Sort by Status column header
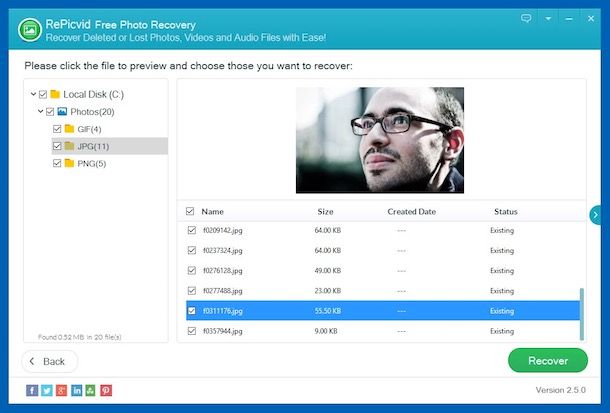Viewport: 610px width, 413px height. (x=506, y=212)
